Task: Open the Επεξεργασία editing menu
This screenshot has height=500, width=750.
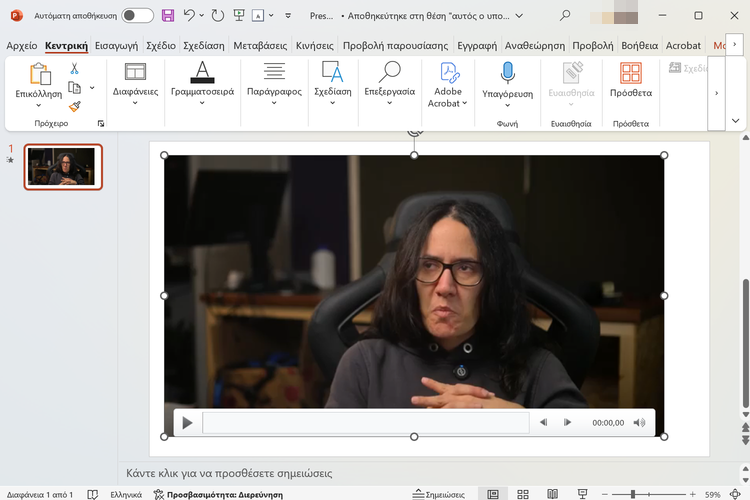Action: (389, 84)
